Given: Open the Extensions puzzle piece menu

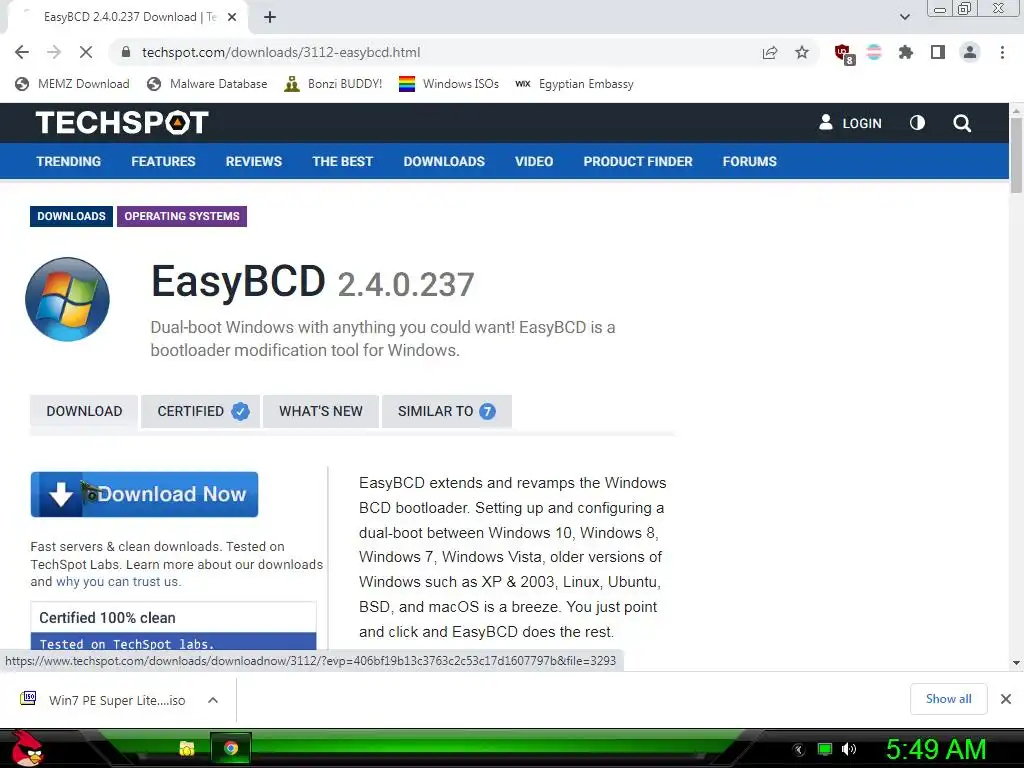Looking at the screenshot, I should (x=906, y=52).
